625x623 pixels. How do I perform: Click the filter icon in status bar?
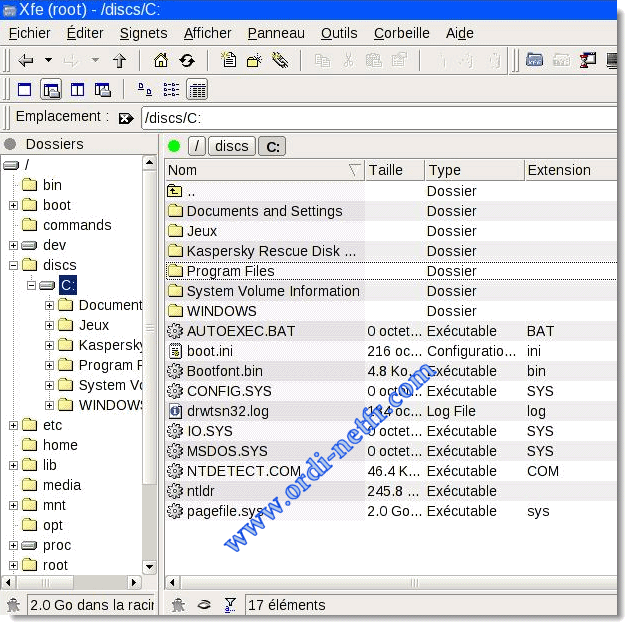[230, 605]
